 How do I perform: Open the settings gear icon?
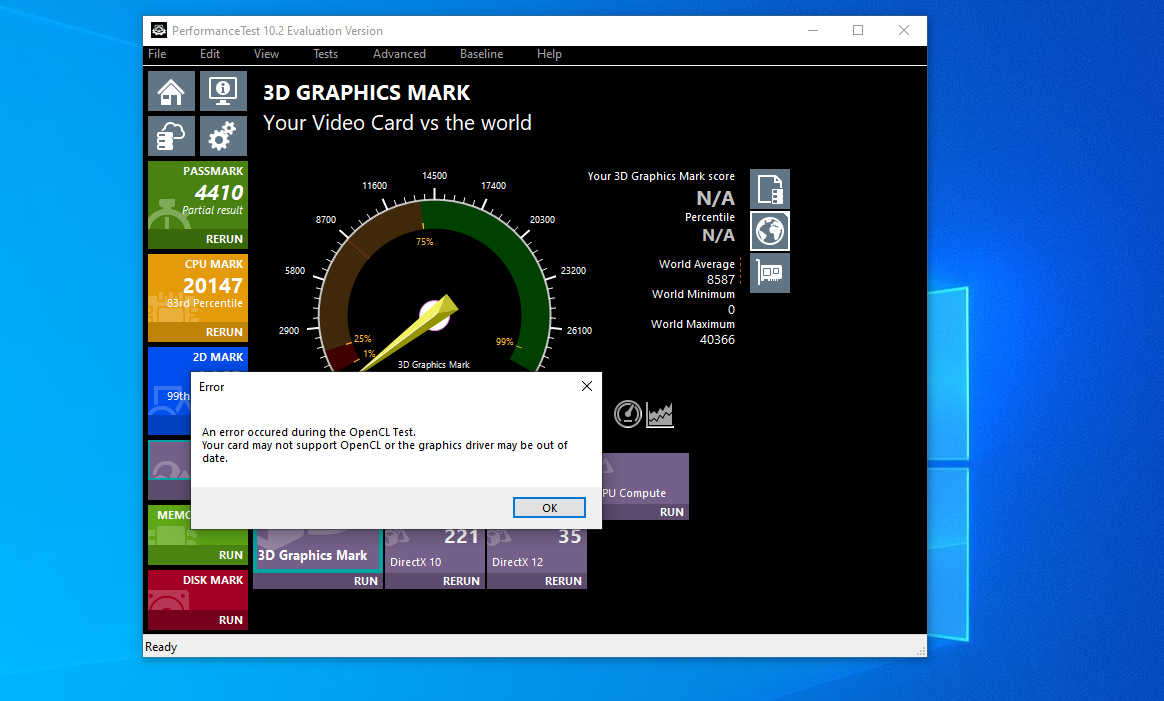(x=223, y=136)
